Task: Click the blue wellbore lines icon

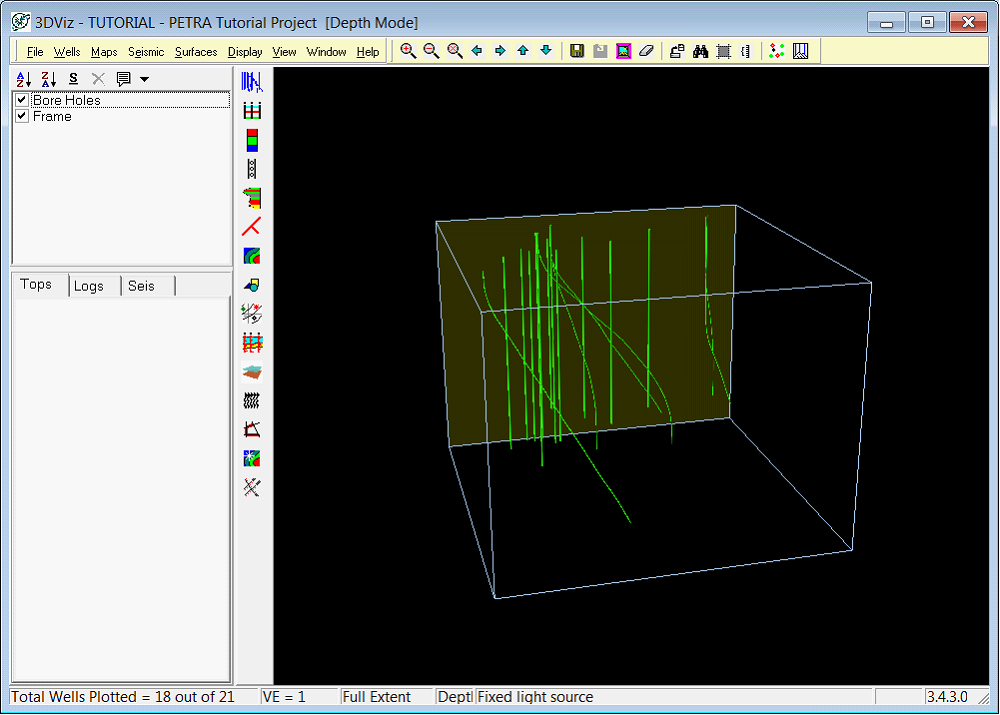Action: [252, 82]
